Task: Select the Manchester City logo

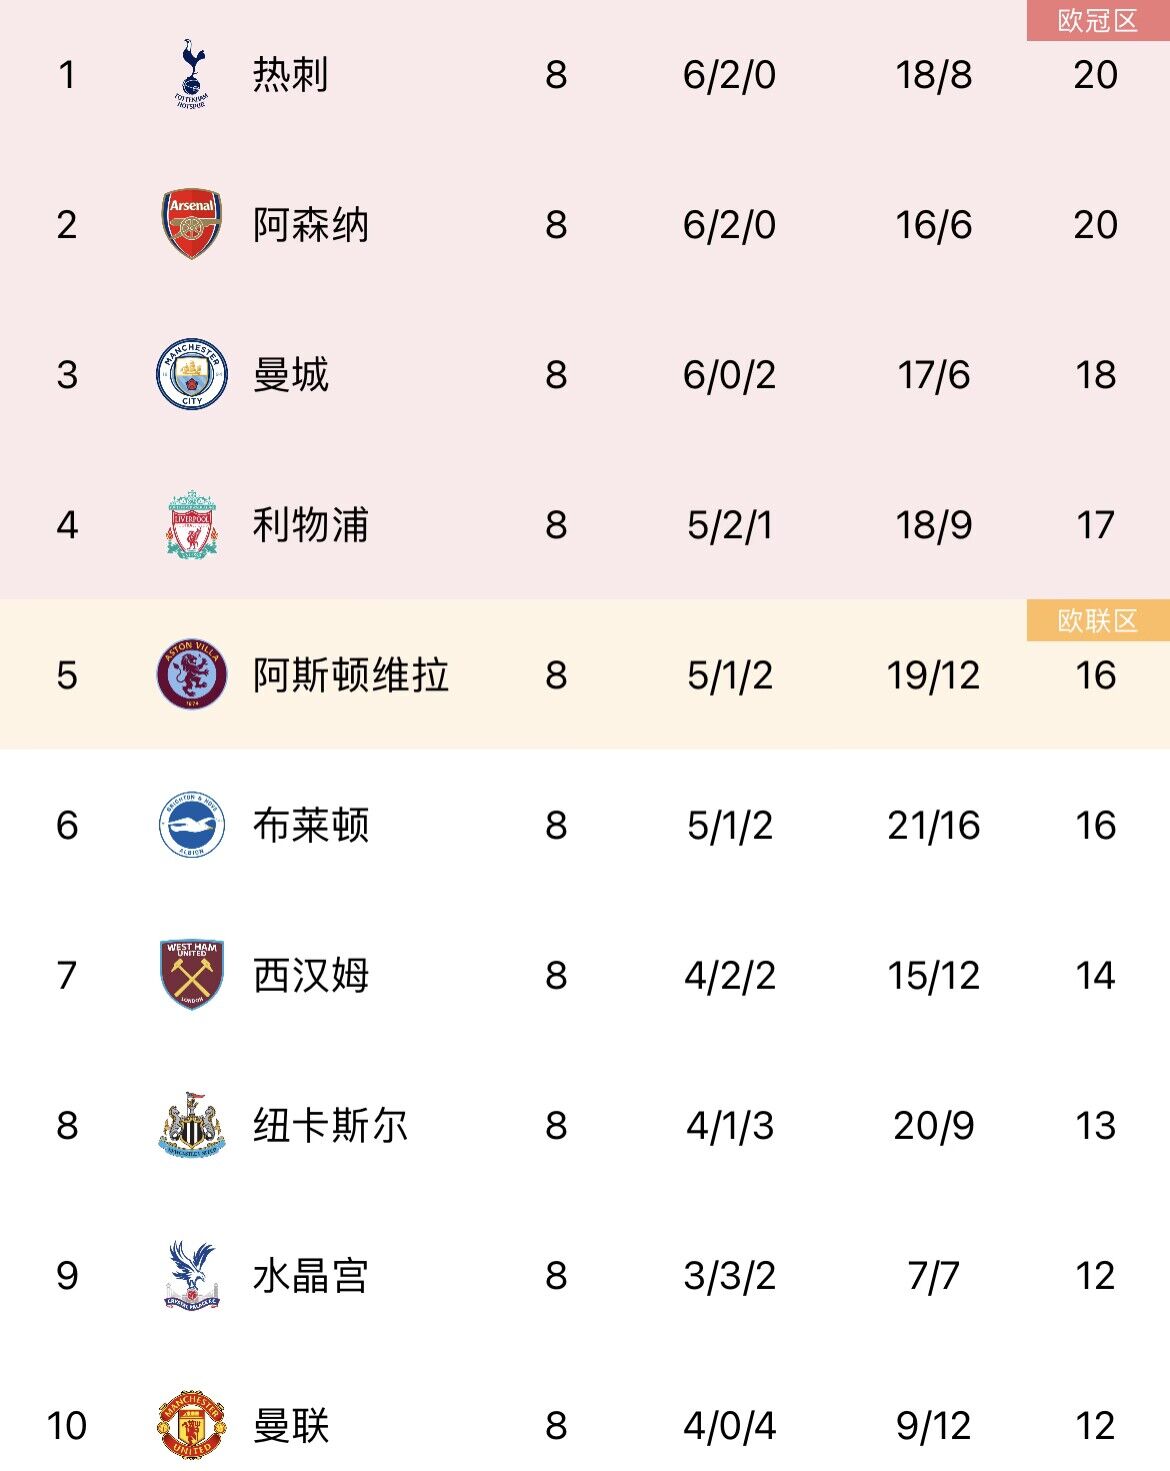Action: coord(191,375)
